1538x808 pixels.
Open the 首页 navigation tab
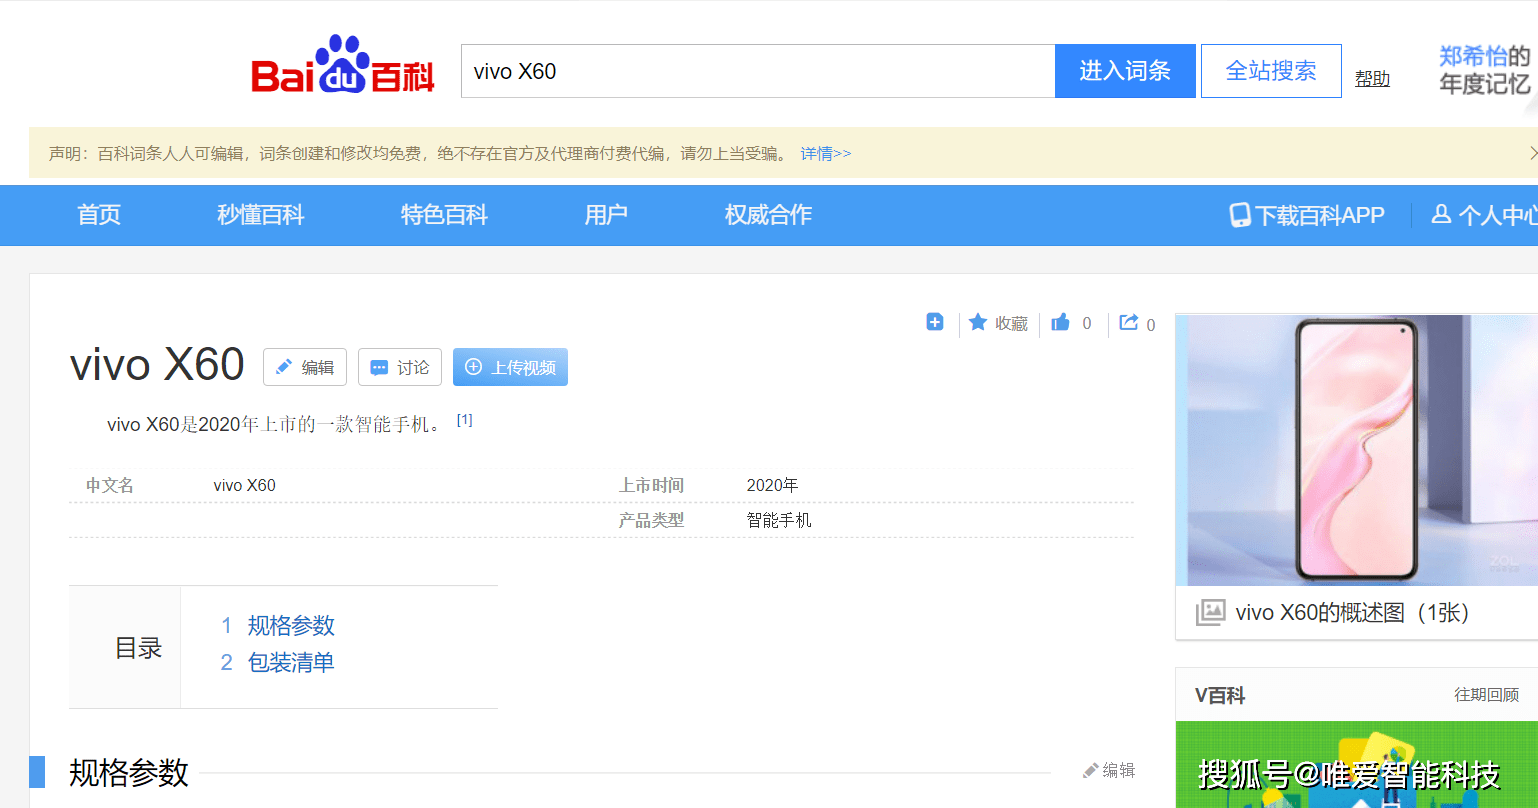click(99, 215)
